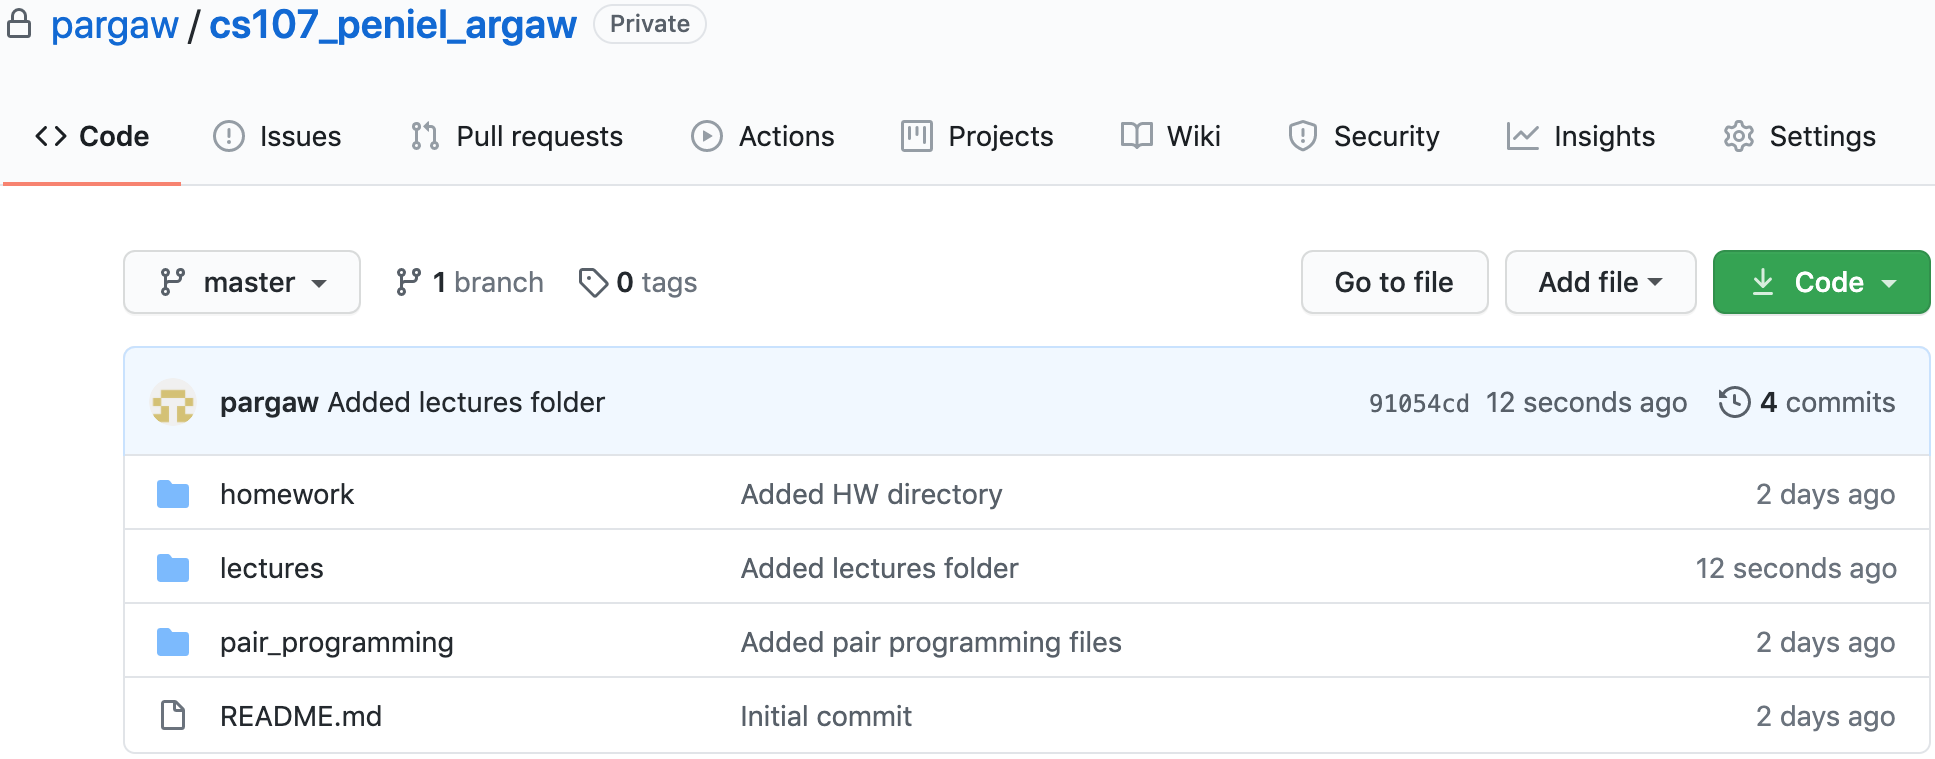Click 2 days ago in homework row
The image size is (1935, 759).
coord(1826,494)
